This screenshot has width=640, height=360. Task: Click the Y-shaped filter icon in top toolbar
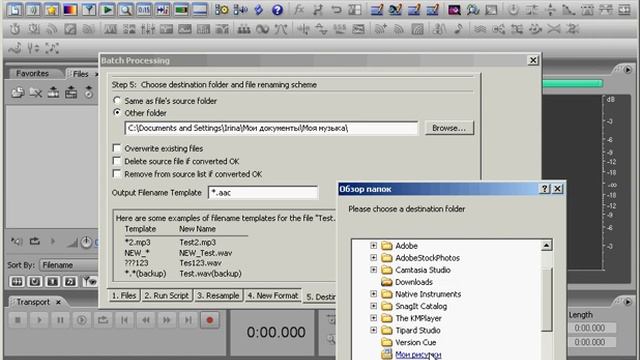pyautogui.click(x=89, y=9)
